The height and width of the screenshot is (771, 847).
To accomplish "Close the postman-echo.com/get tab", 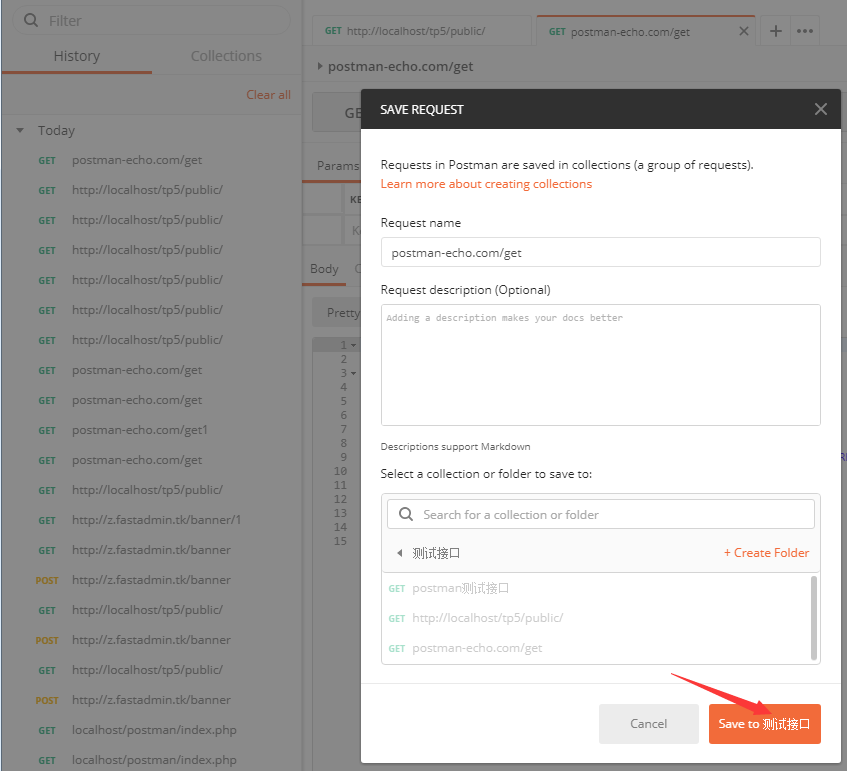I will coord(744,31).
